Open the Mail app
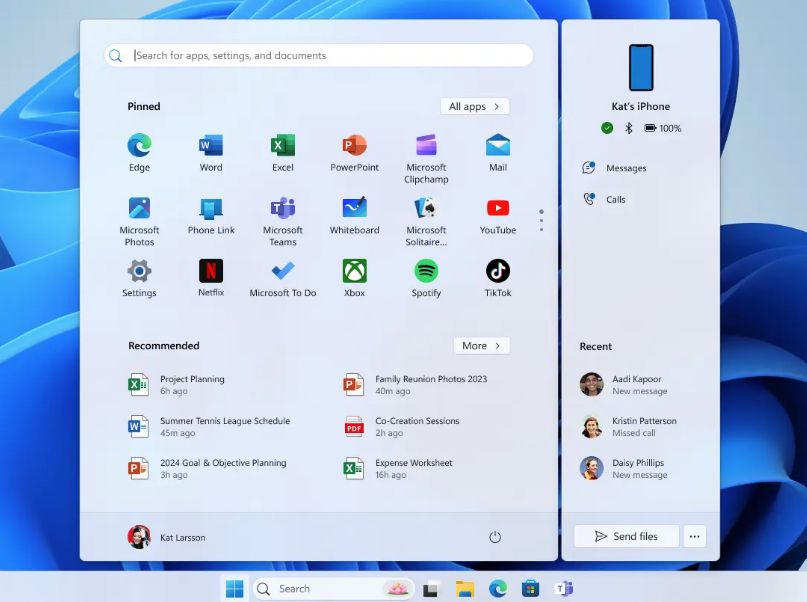 click(498, 153)
